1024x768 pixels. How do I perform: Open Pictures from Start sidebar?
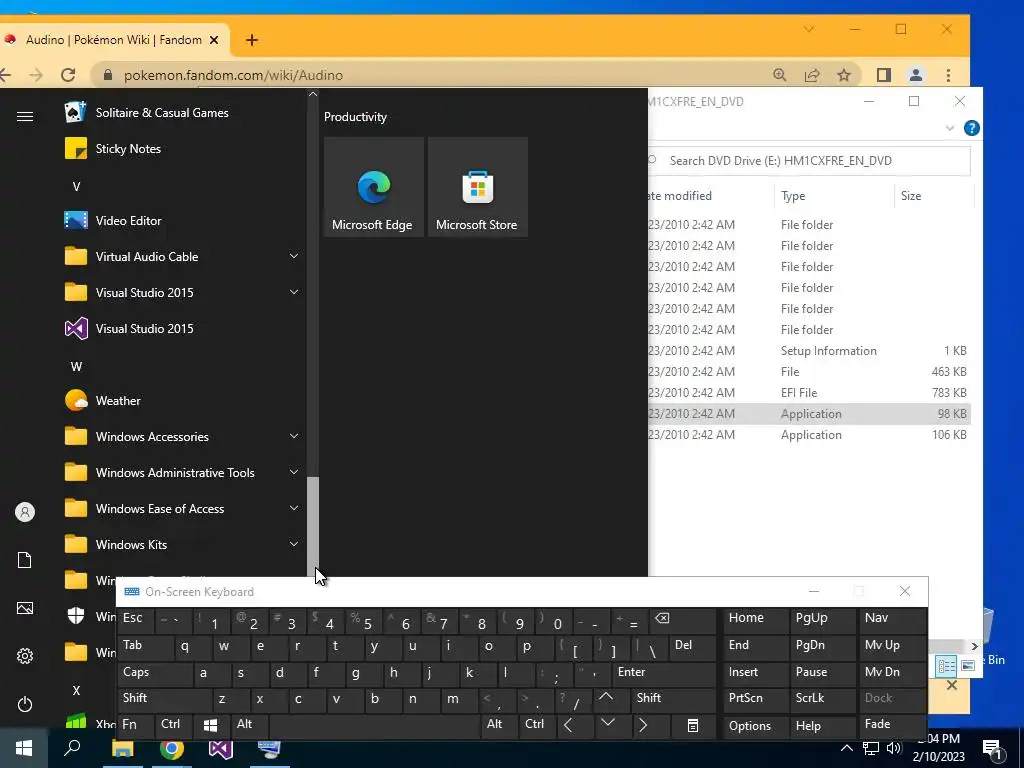click(25, 608)
